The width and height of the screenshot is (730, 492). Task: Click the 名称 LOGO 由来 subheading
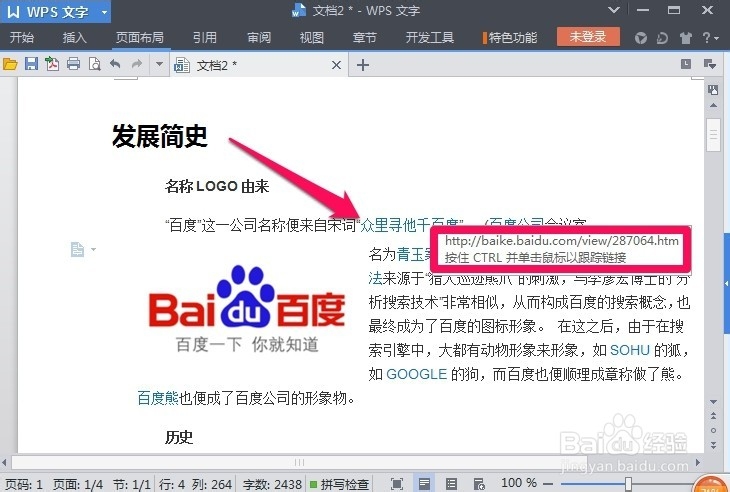pyautogui.click(x=217, y=187)
